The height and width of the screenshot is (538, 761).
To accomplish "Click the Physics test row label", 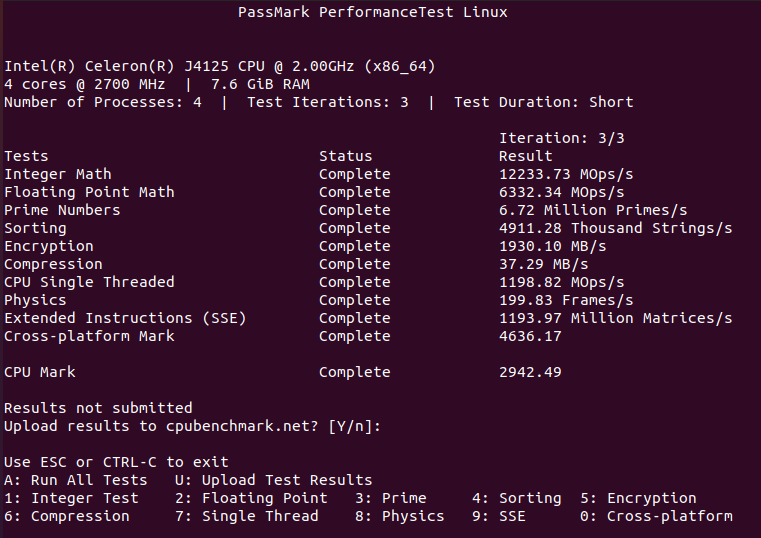I will coord(35,300).
